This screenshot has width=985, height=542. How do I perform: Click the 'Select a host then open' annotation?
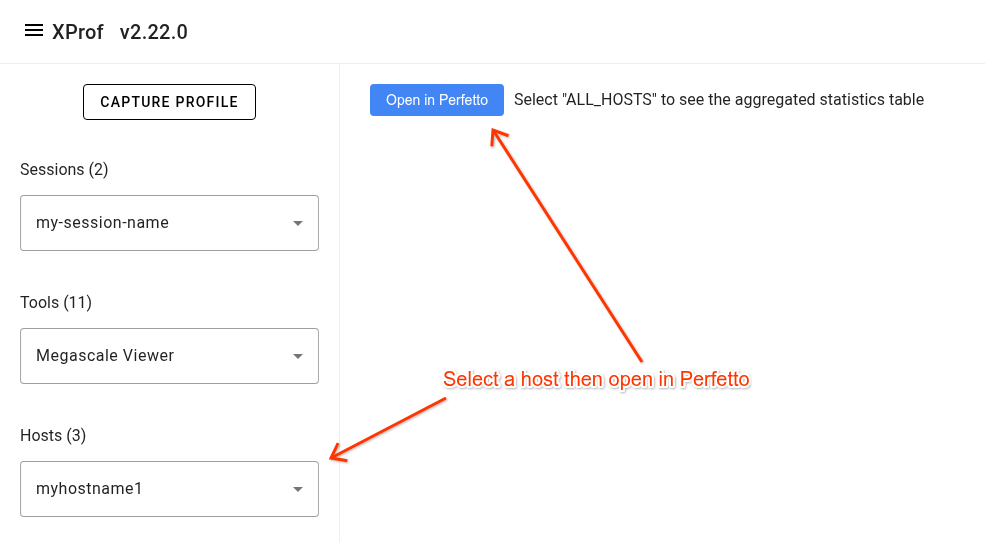click(596, 380)
